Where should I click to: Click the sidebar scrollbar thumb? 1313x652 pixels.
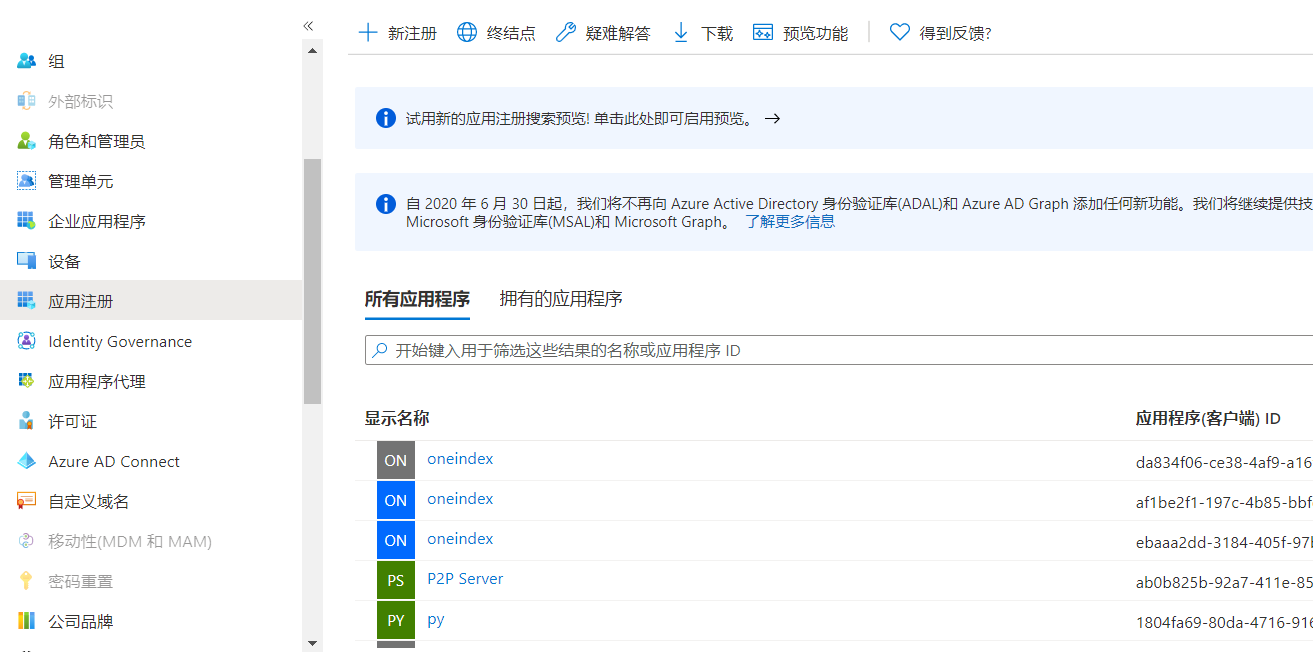click(313, 281)
